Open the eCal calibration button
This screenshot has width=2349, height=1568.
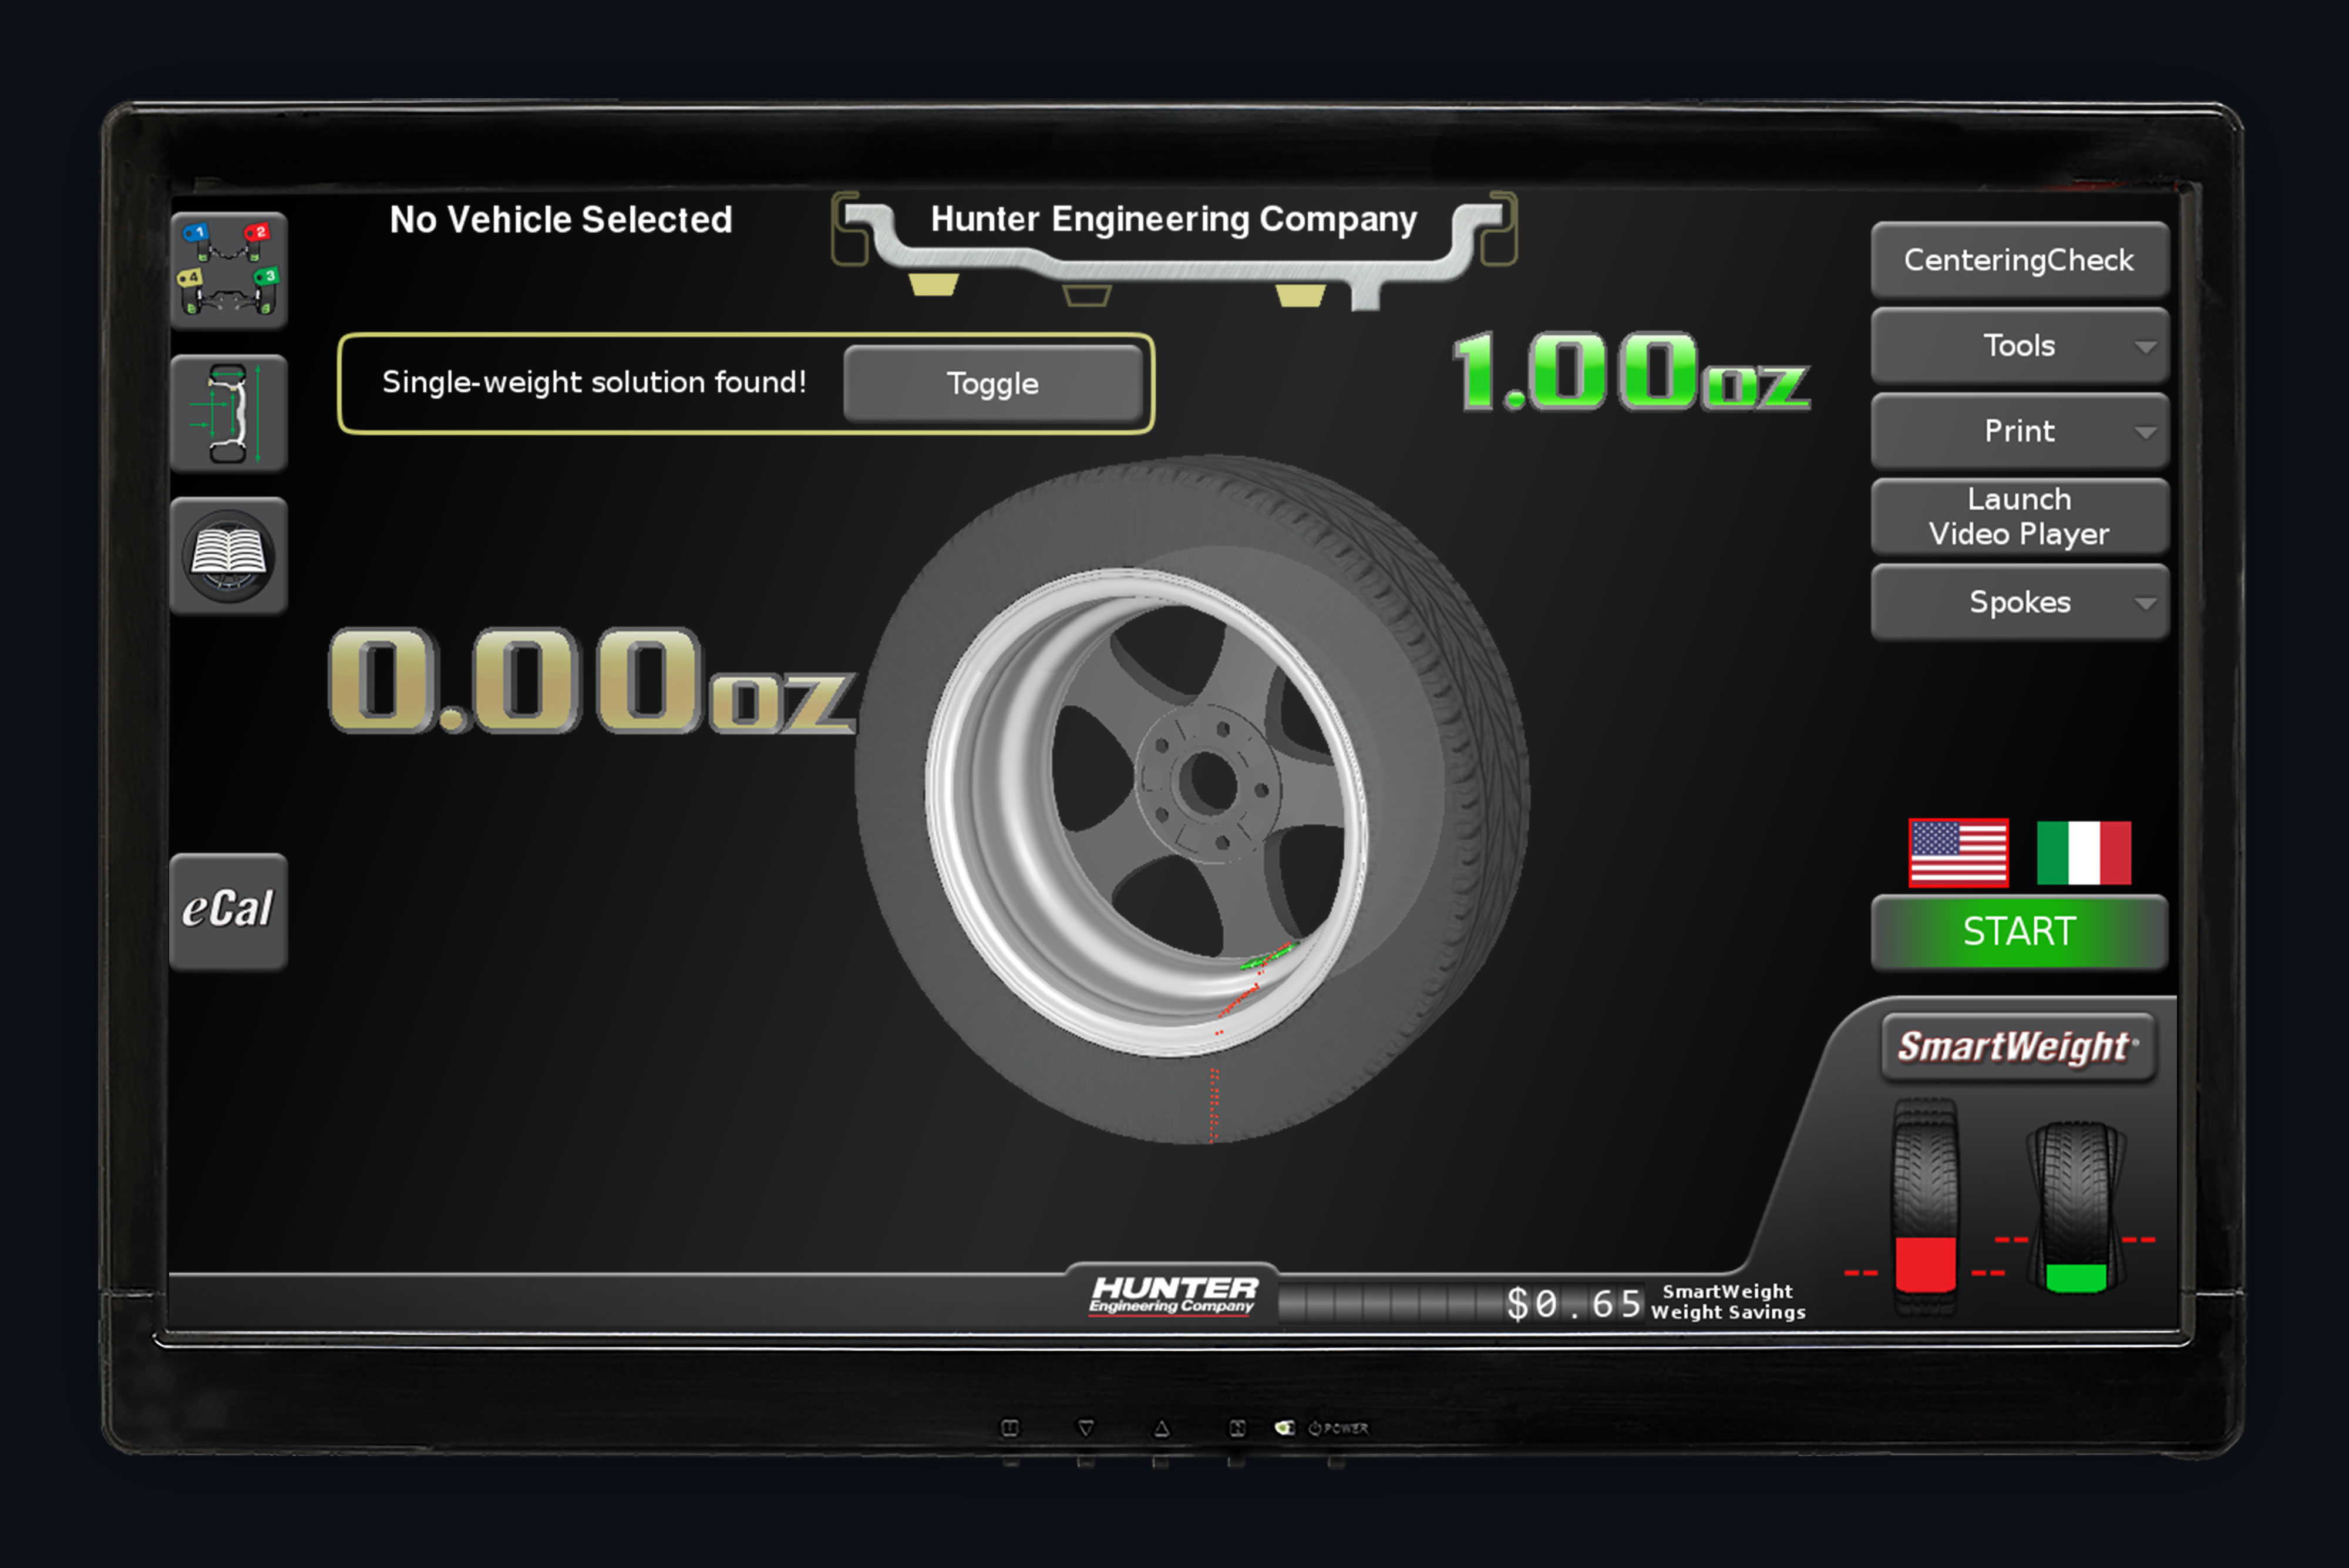229,911
